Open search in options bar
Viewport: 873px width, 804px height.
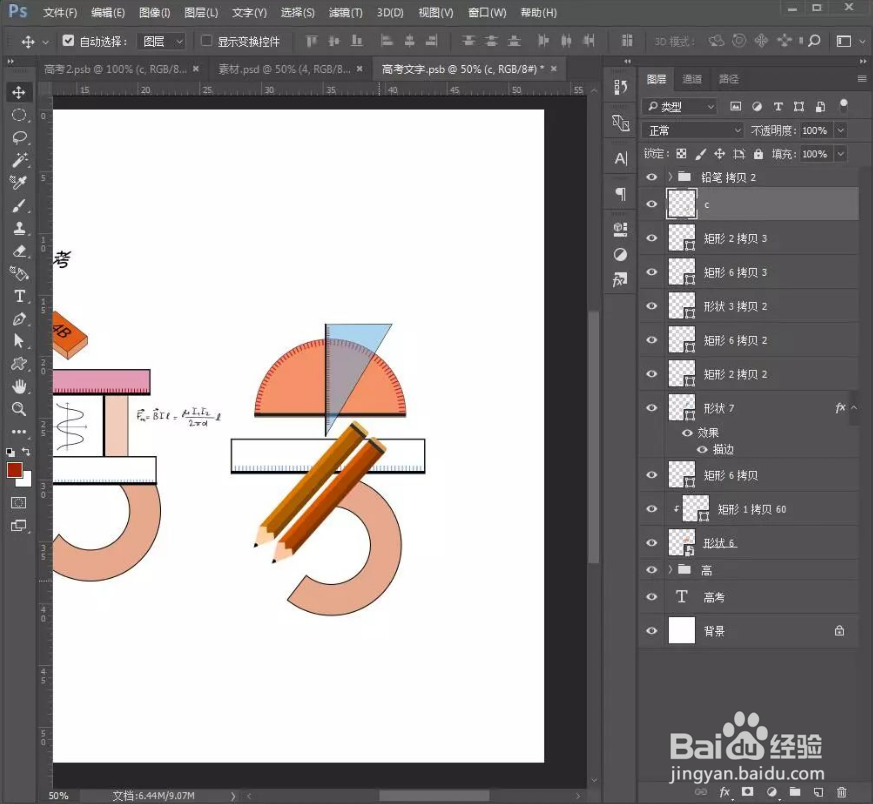click(x=814, y=41)
